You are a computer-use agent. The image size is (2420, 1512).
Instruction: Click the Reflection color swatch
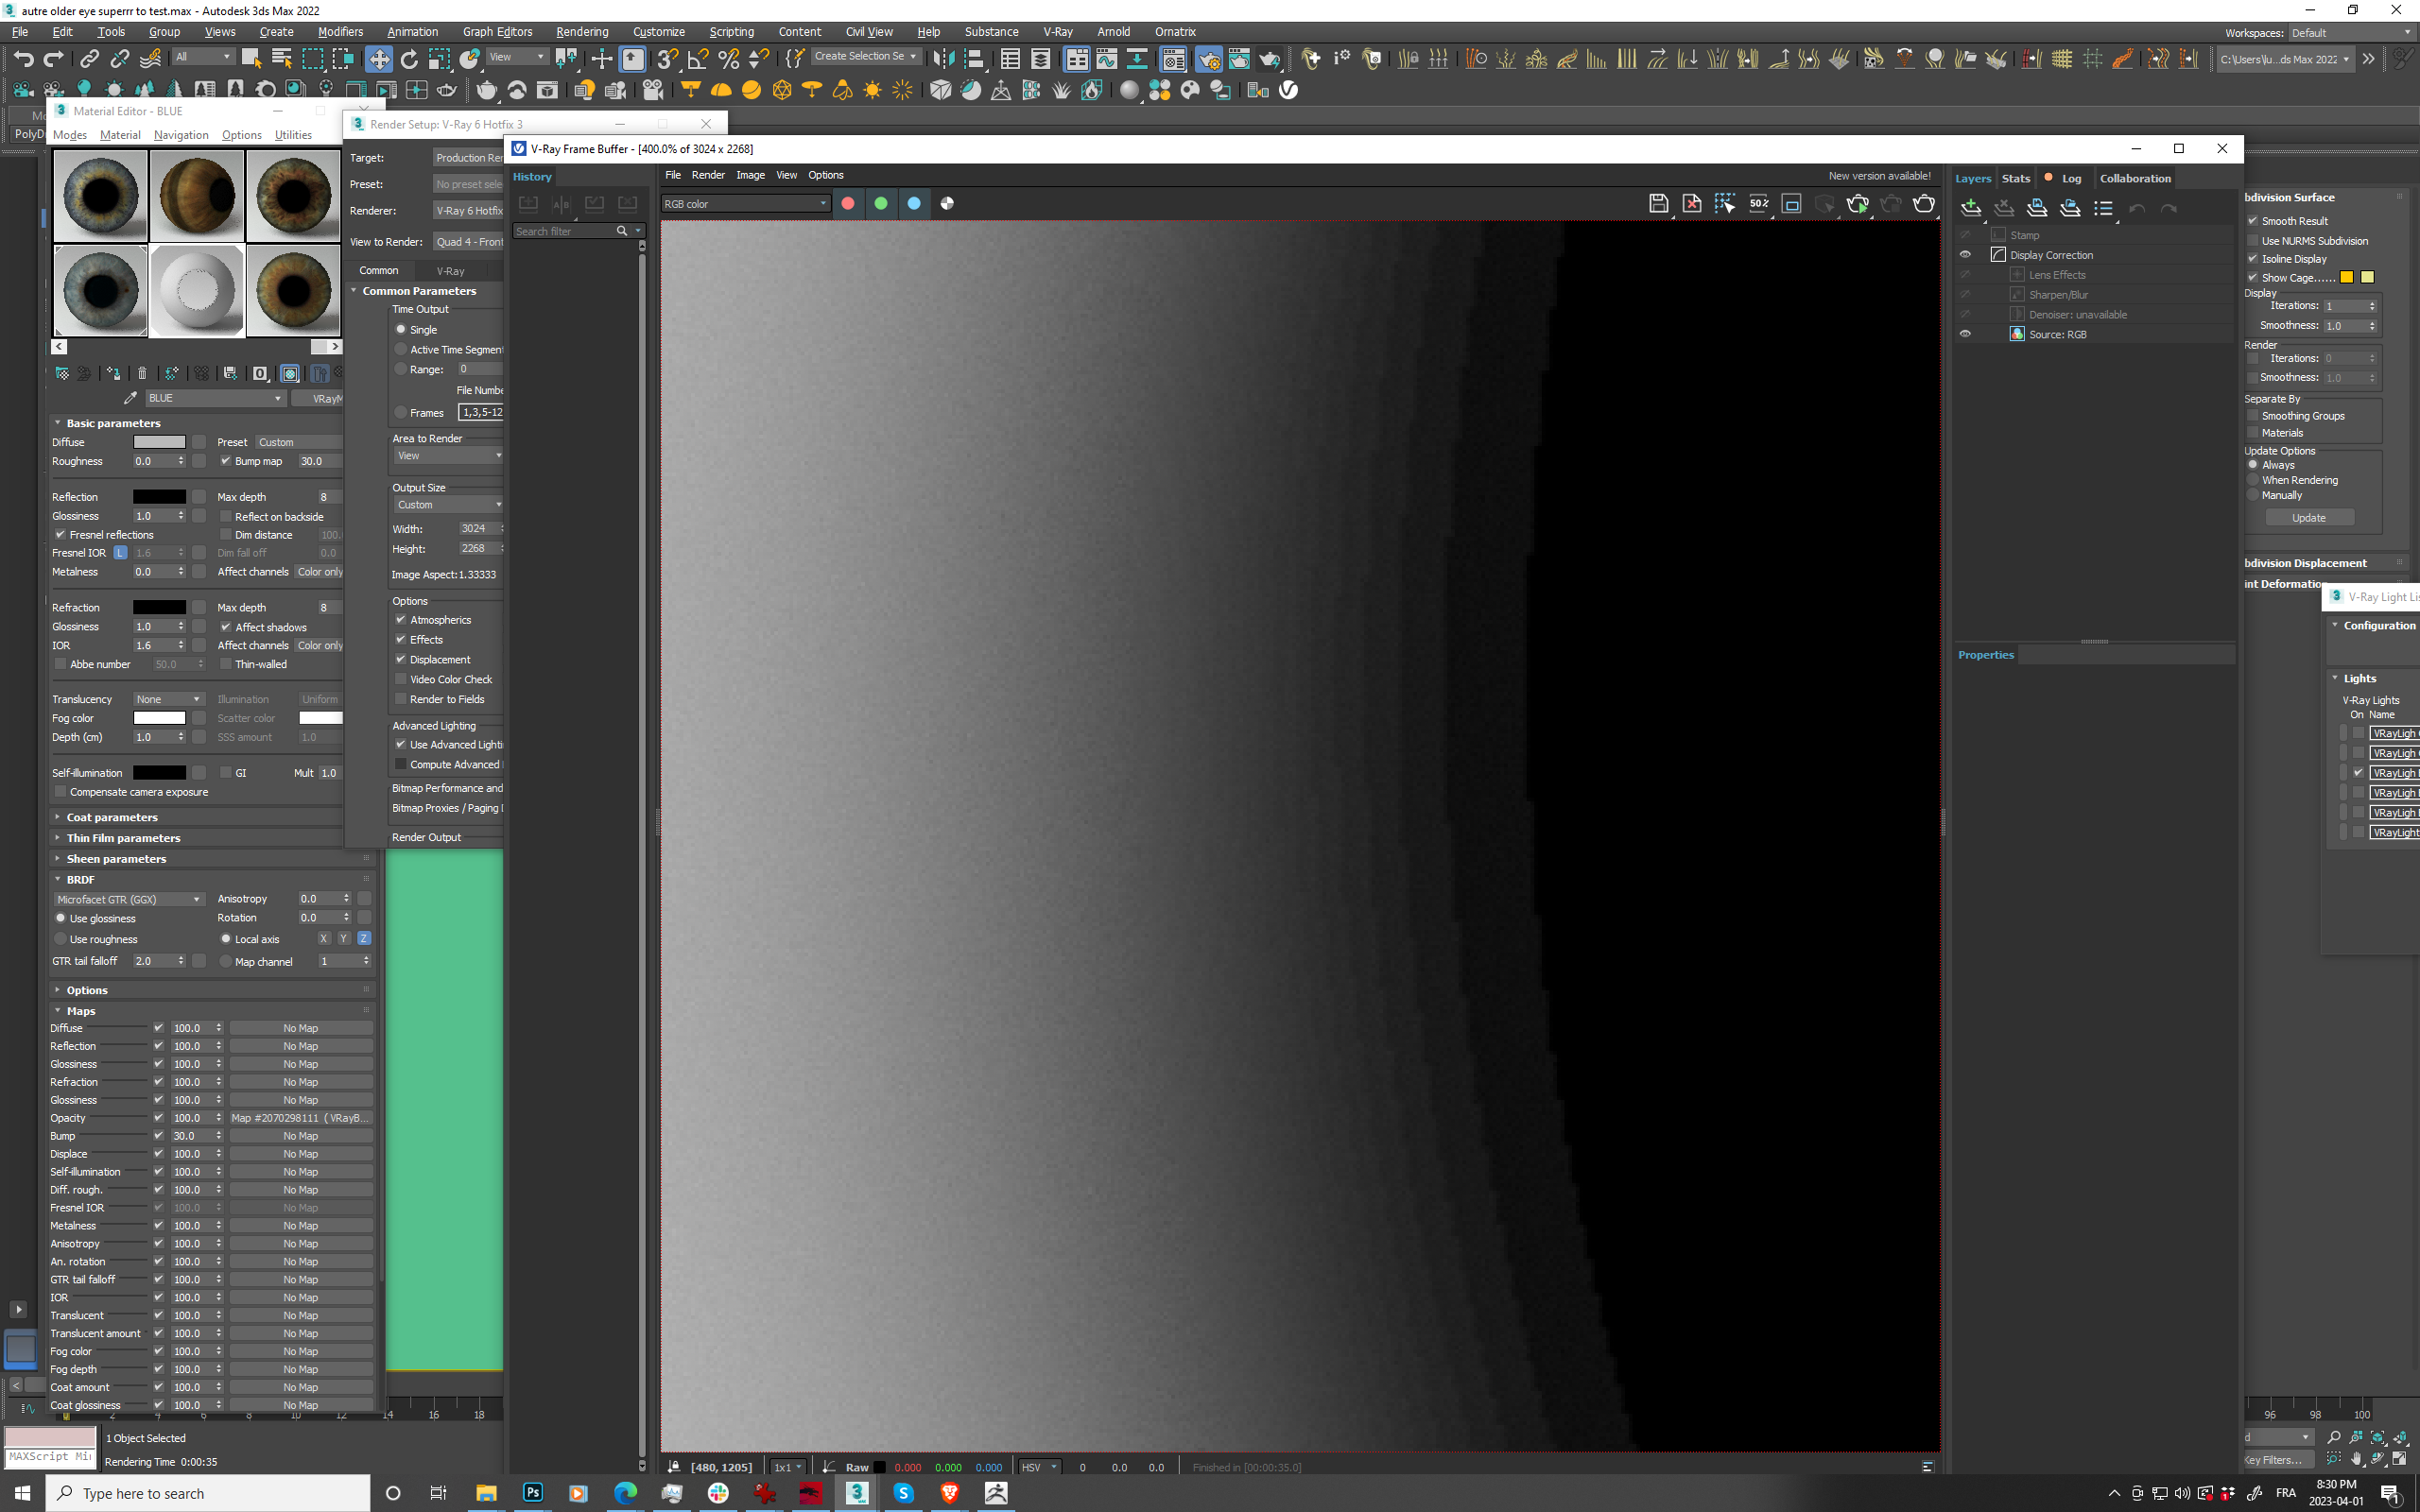coord(159,497)
